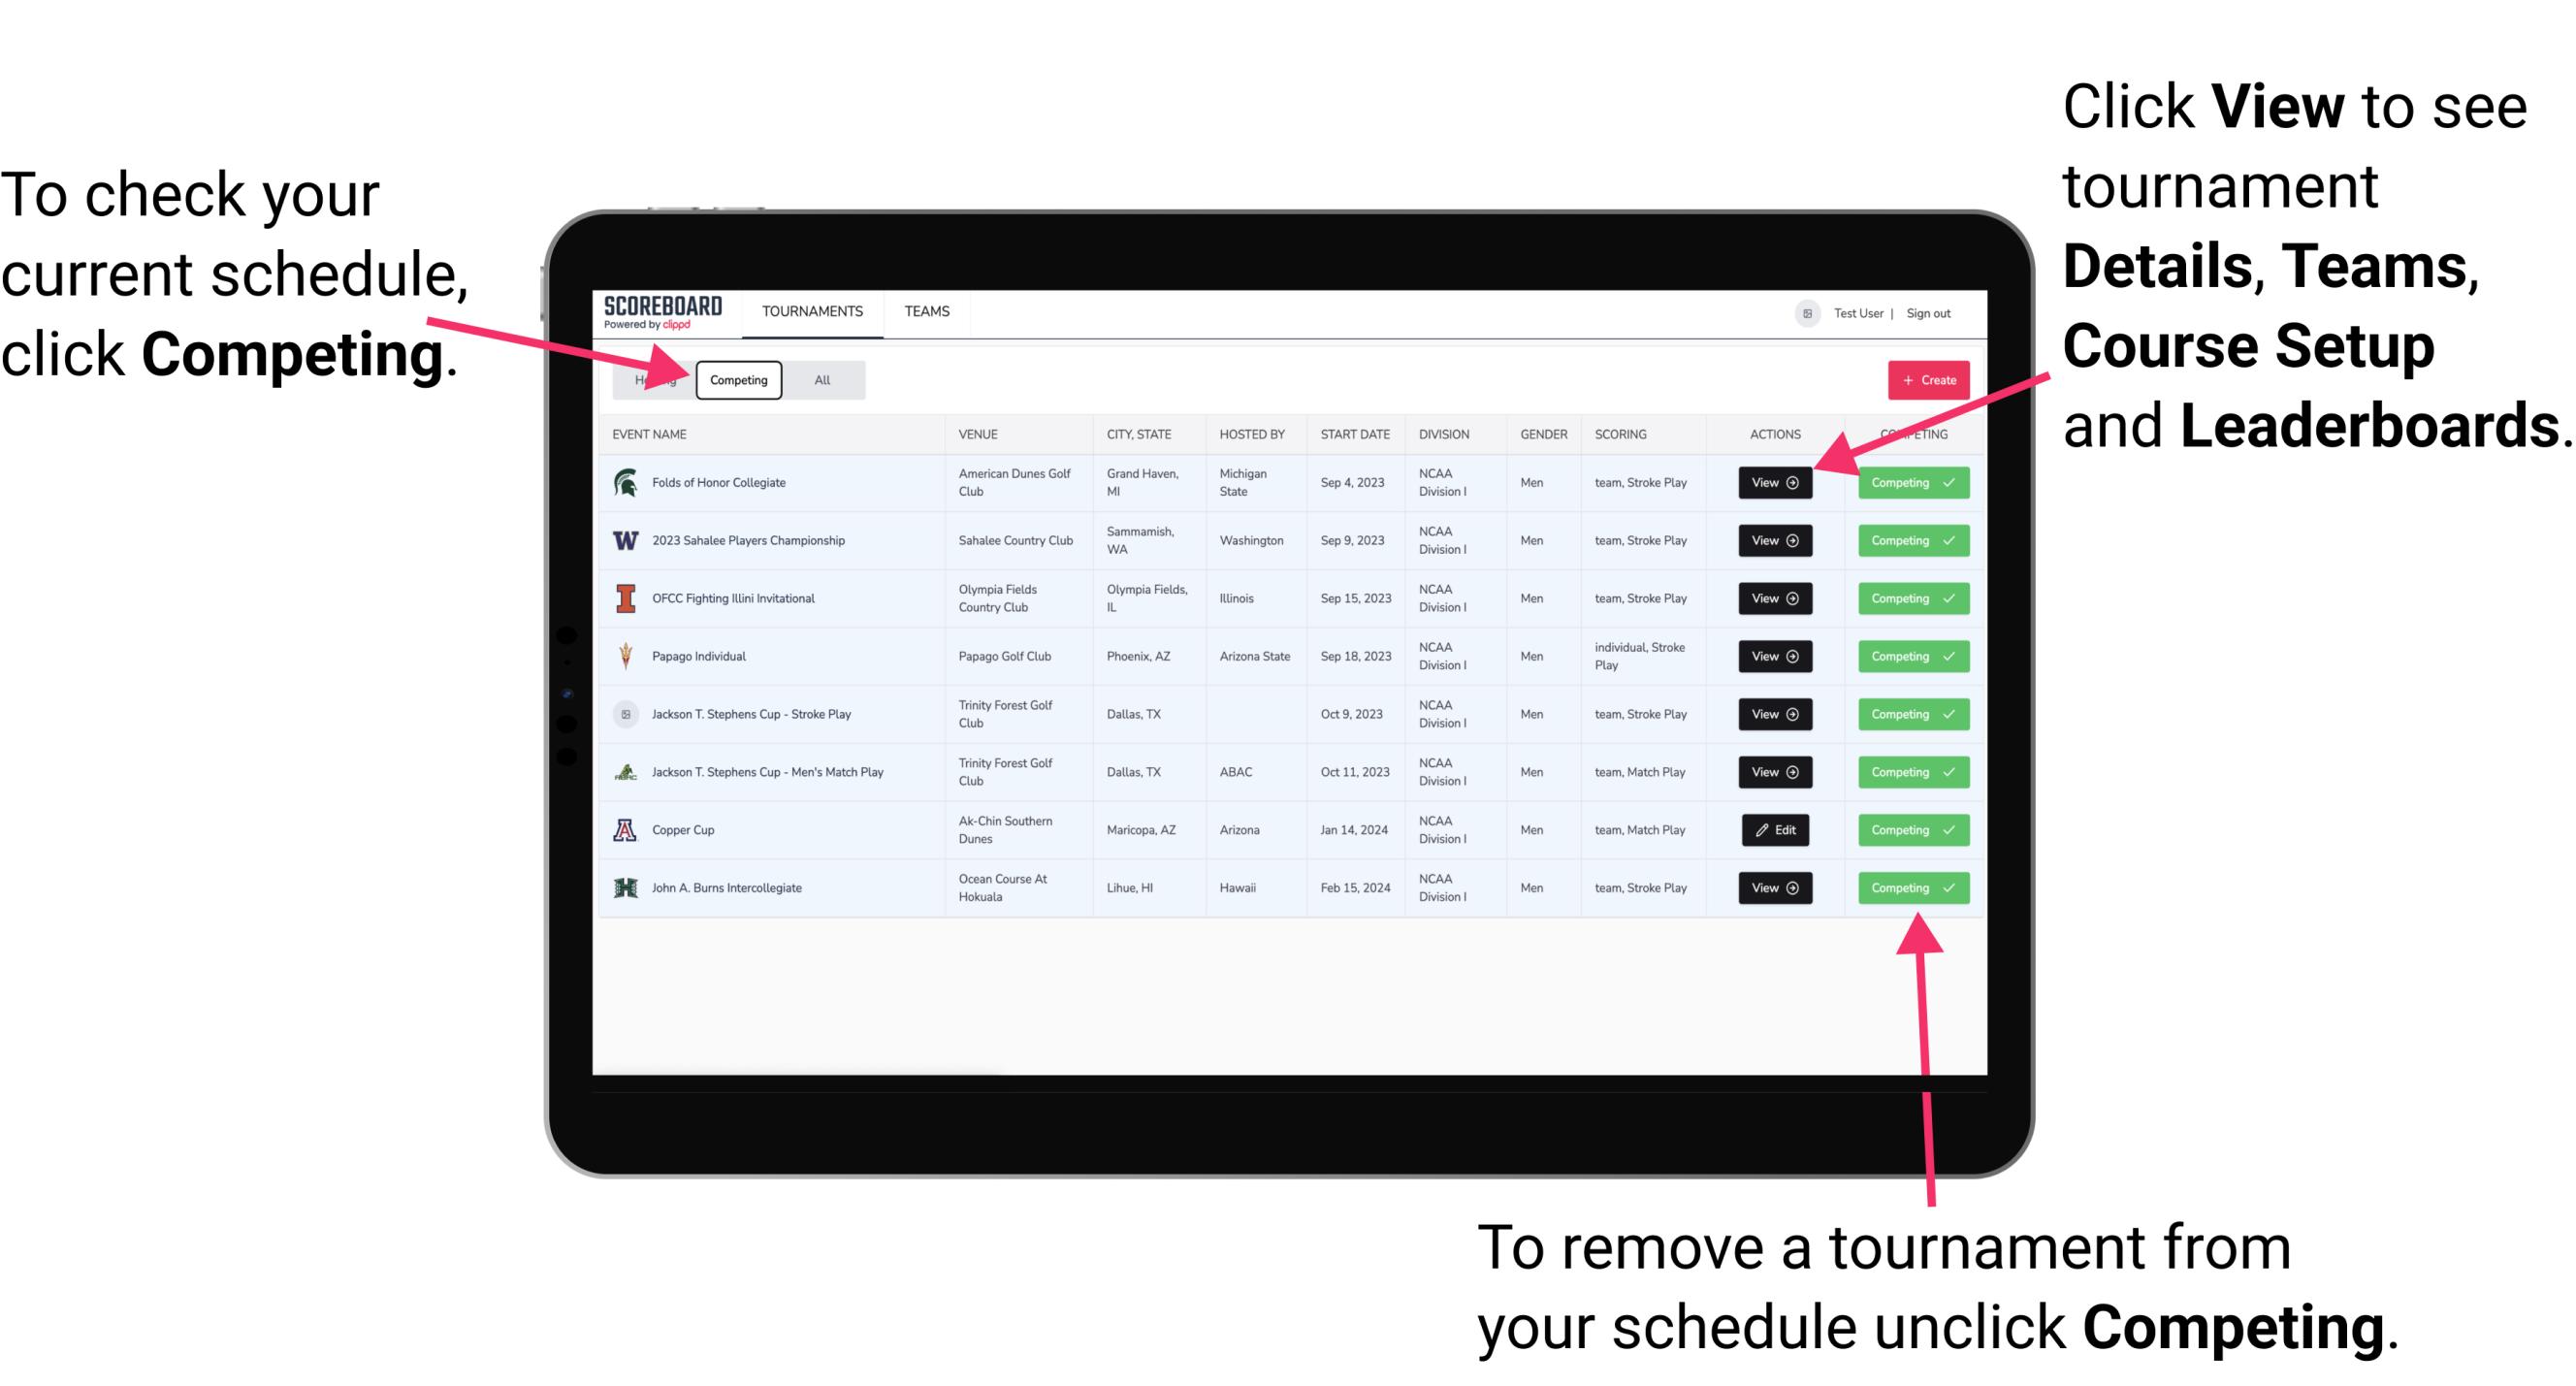Viewport: 2576px width, 1386px height.
Task: Toggle Competing status for Jackson T. Stephens Cup Stroke Play
Action: click(x=1907, y=714)
